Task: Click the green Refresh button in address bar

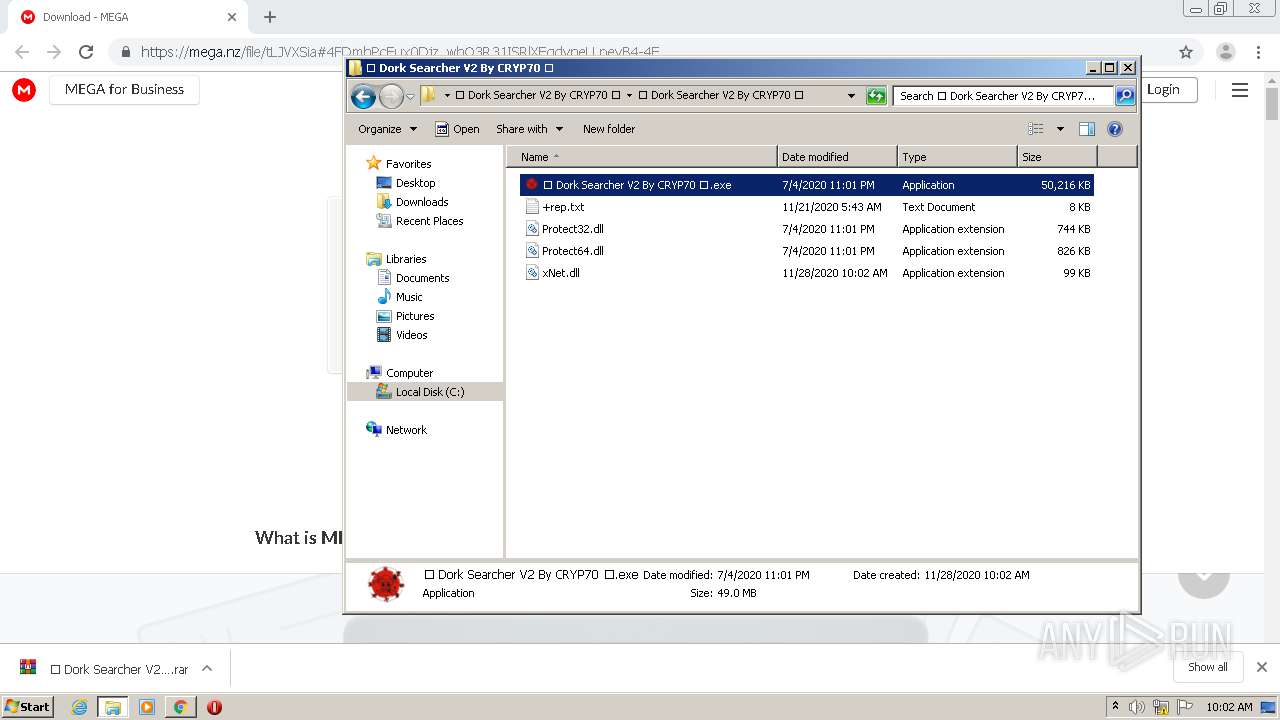Action: click(876, 96)
